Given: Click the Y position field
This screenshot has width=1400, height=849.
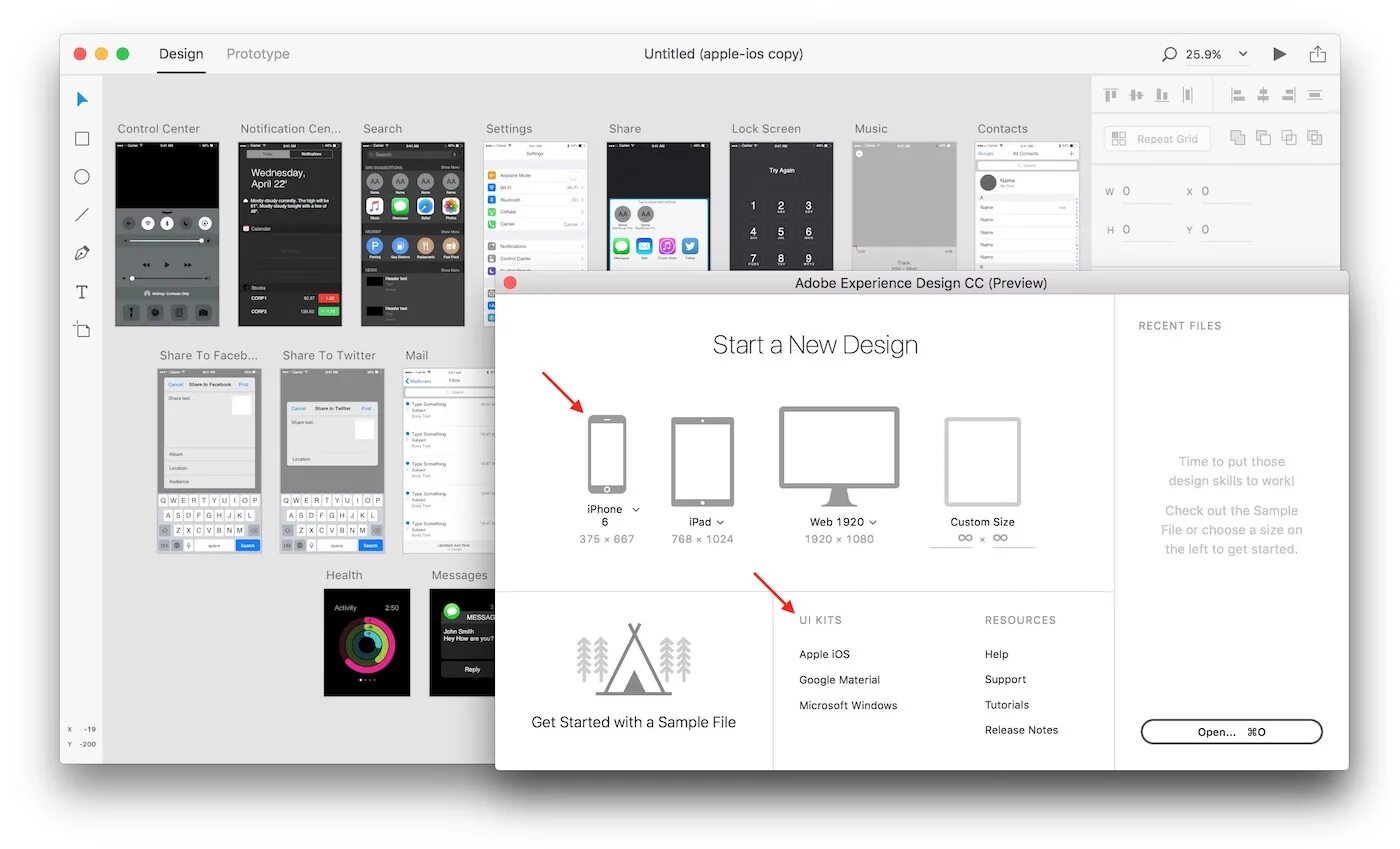Looking at the screenshot, I should (1226, 230).
